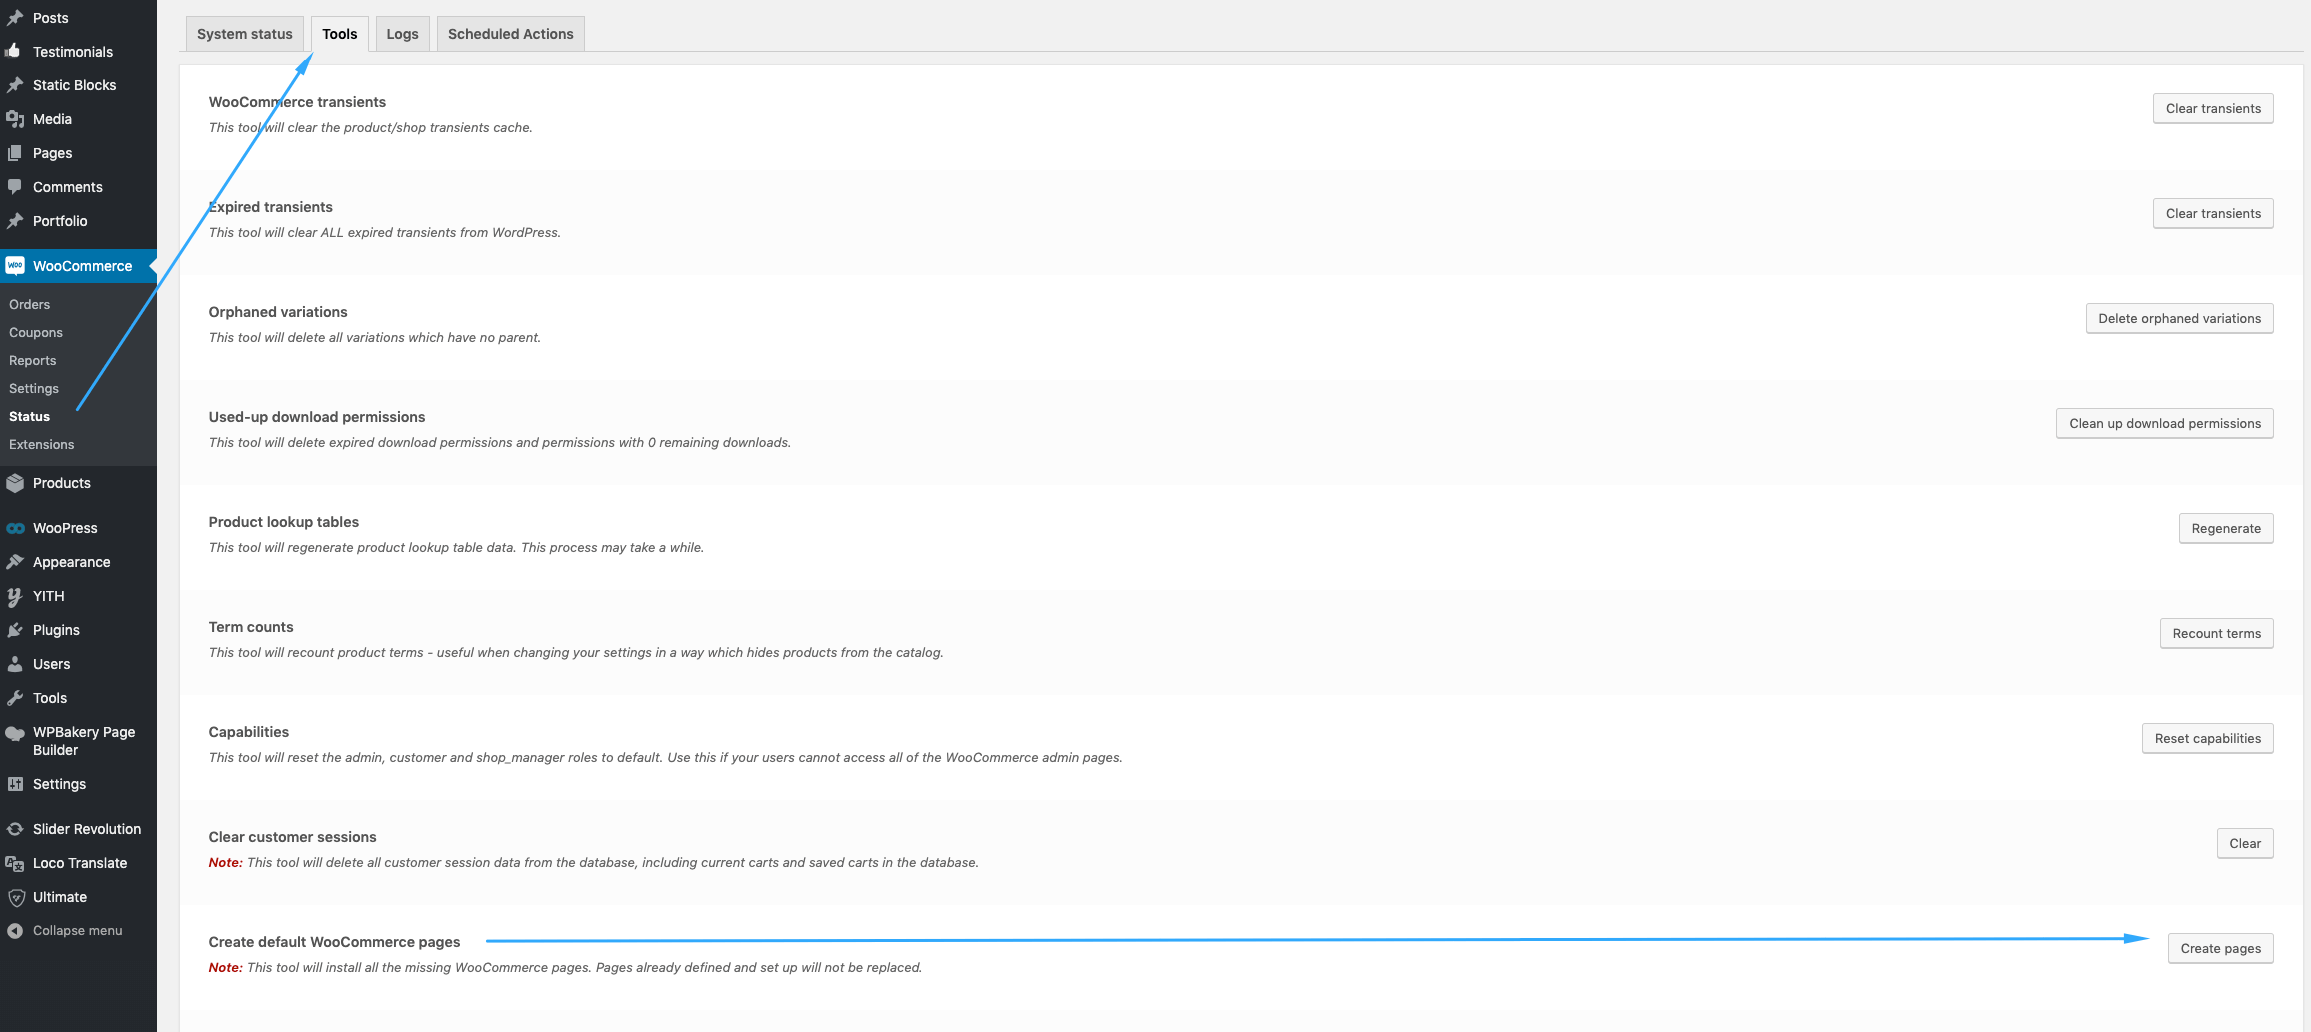Click the Testimonials thumbs-up icon
This screenshot has height=1032, width=2311.
14,51
